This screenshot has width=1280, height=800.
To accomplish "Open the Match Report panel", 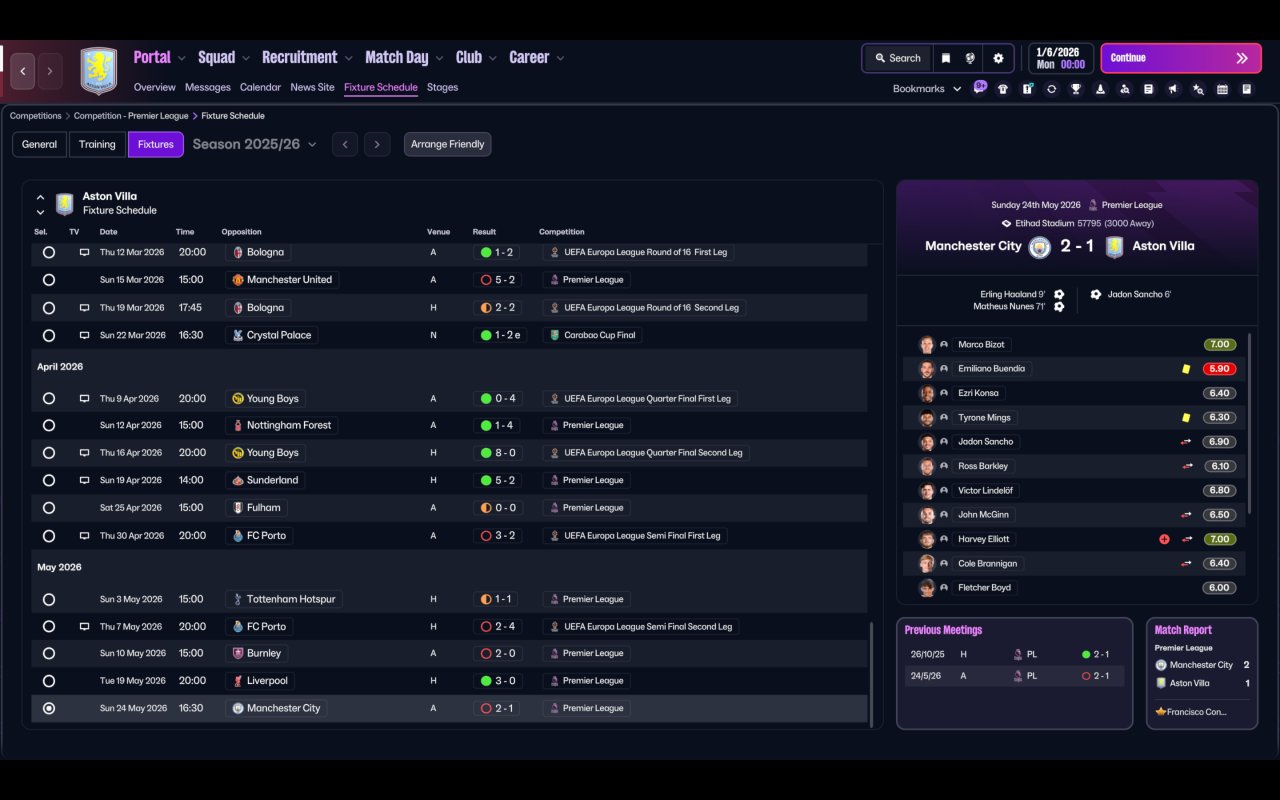I will [1202, 673].
